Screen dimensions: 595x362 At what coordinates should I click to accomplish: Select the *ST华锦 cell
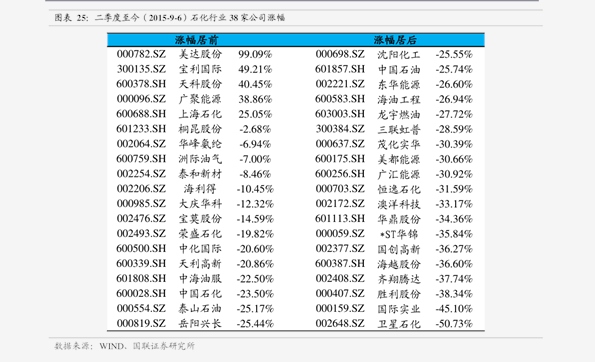[399, 234]
